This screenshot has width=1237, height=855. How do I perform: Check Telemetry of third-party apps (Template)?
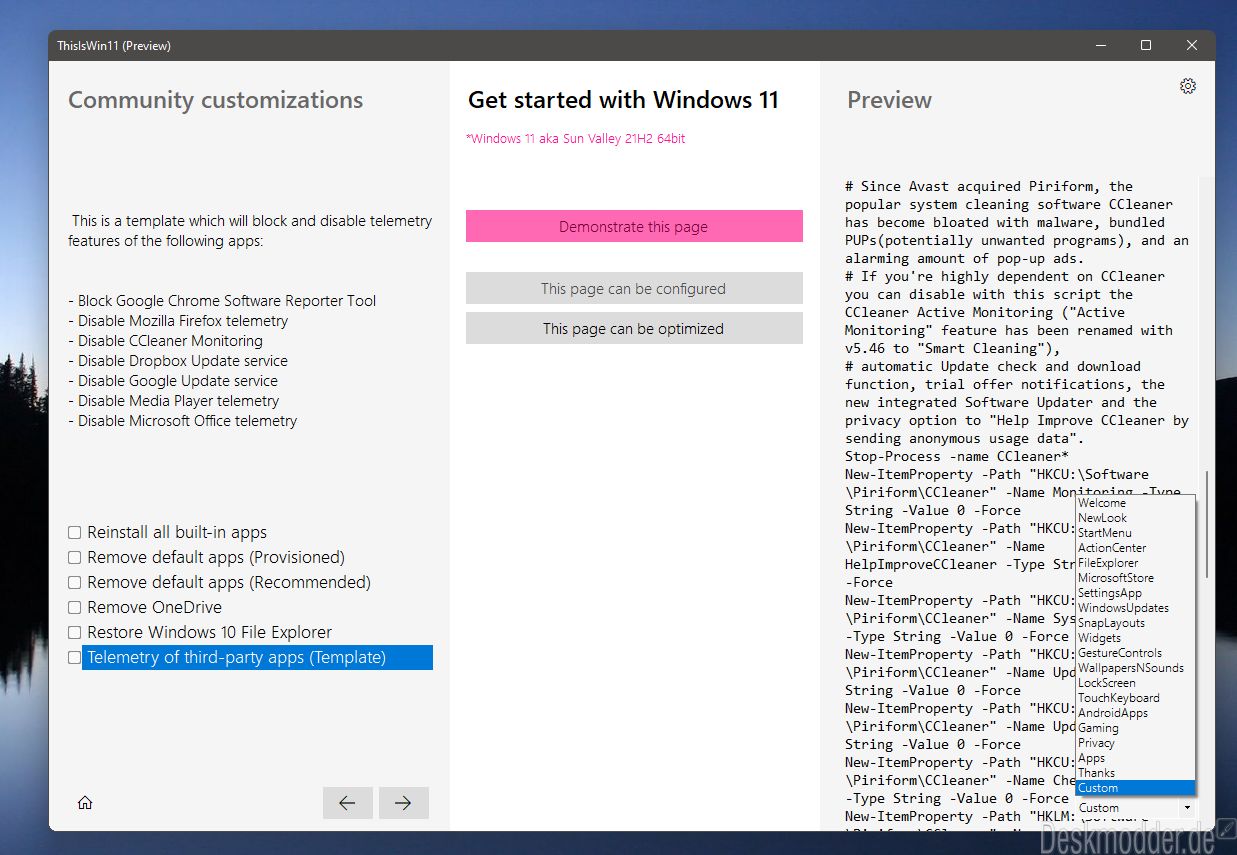(74, 658)
